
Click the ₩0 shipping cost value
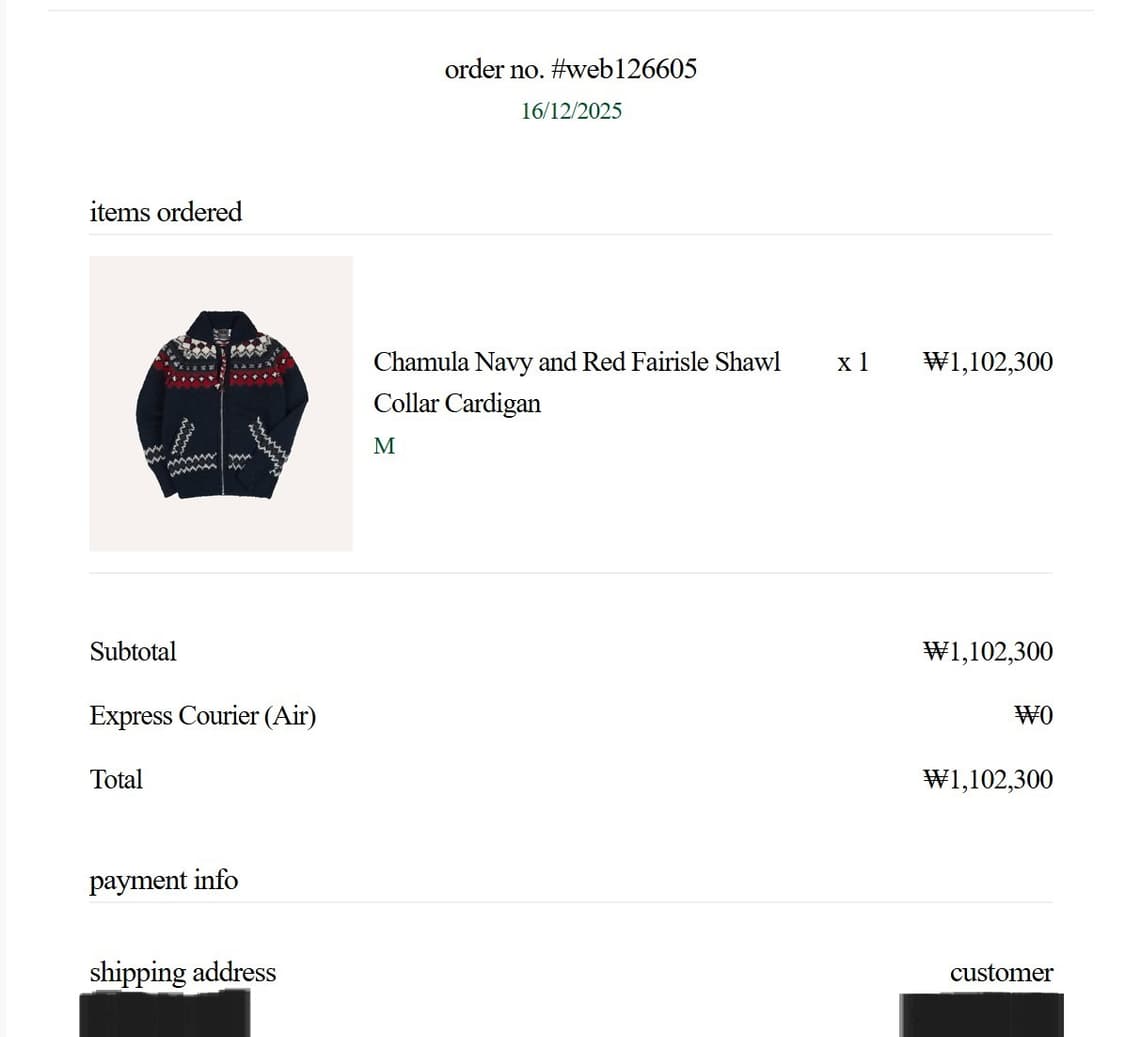1033,716
